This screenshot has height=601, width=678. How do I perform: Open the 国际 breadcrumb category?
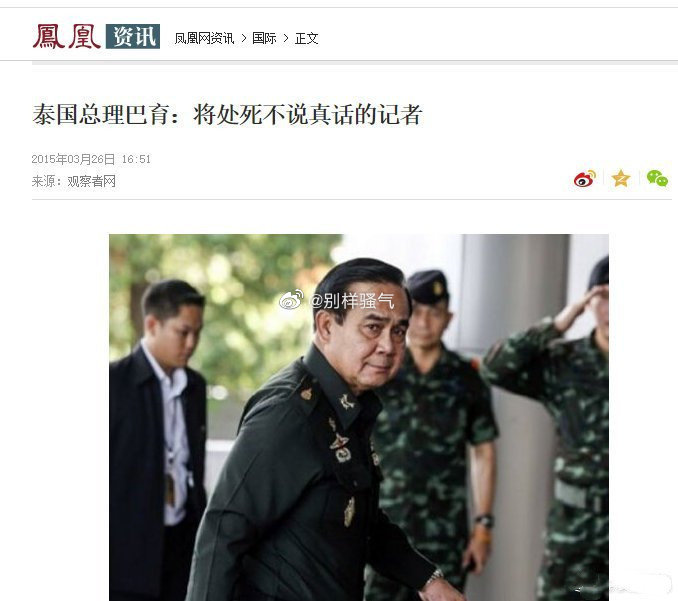264,38
